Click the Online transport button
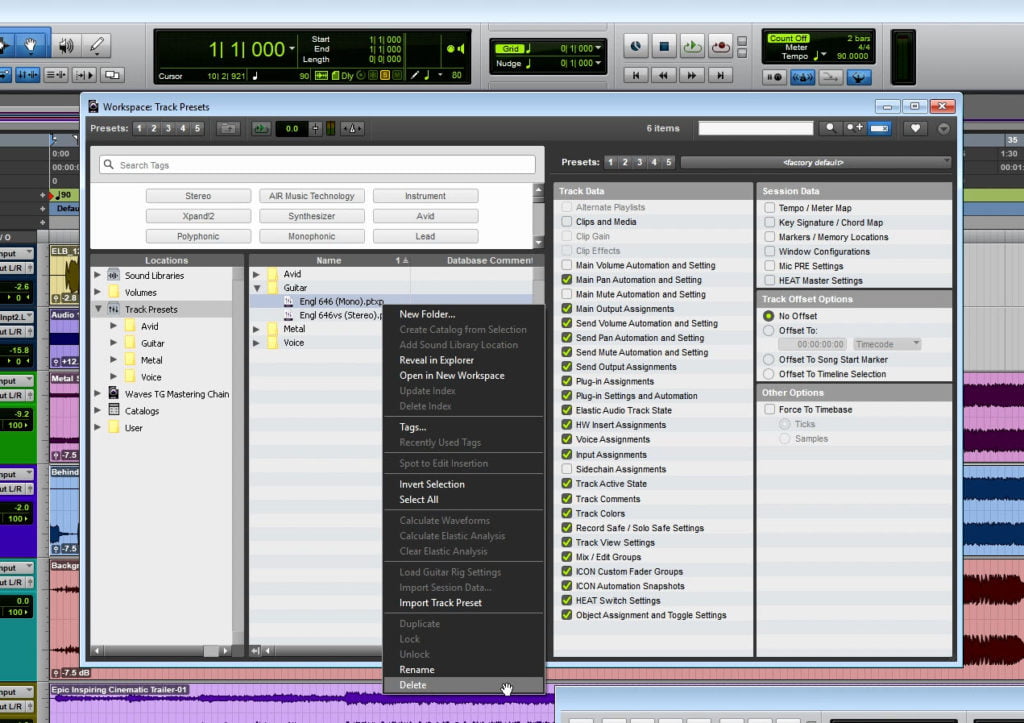Viewport: 1024px width, 723px height. click(x=635, y=46)
